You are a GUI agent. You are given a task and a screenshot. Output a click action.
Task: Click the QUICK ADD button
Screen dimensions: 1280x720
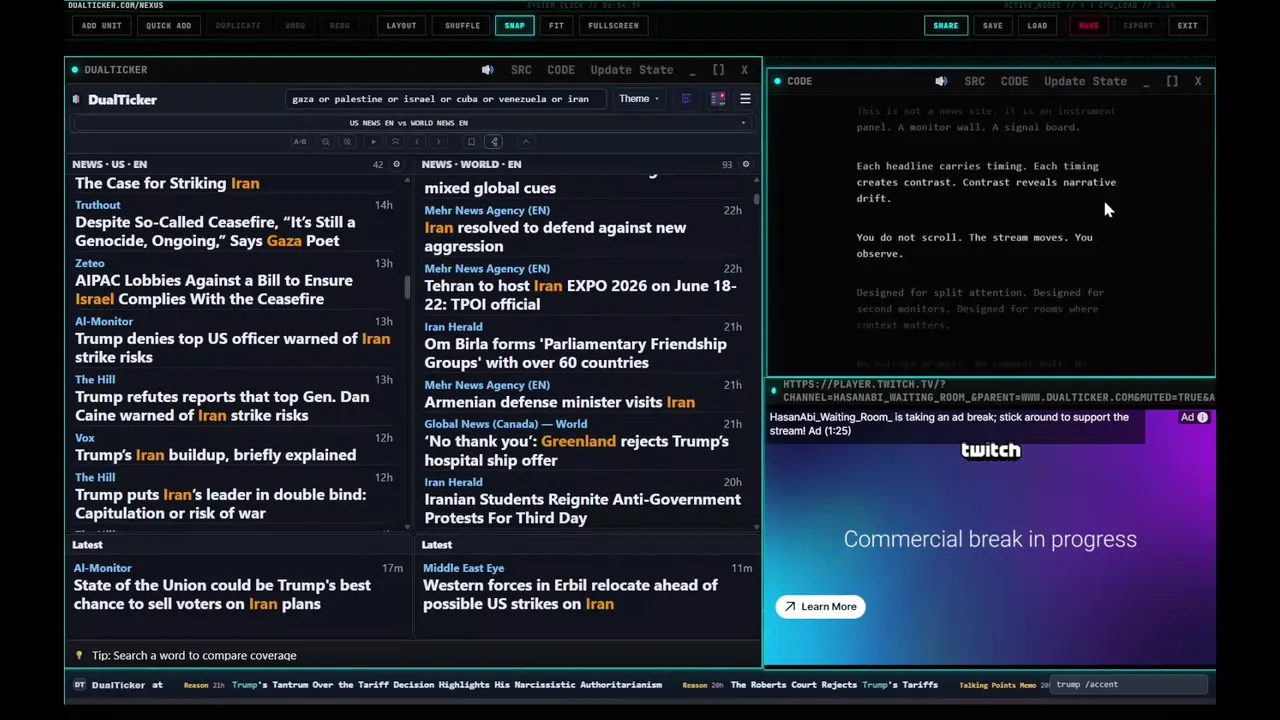[168, 25]
